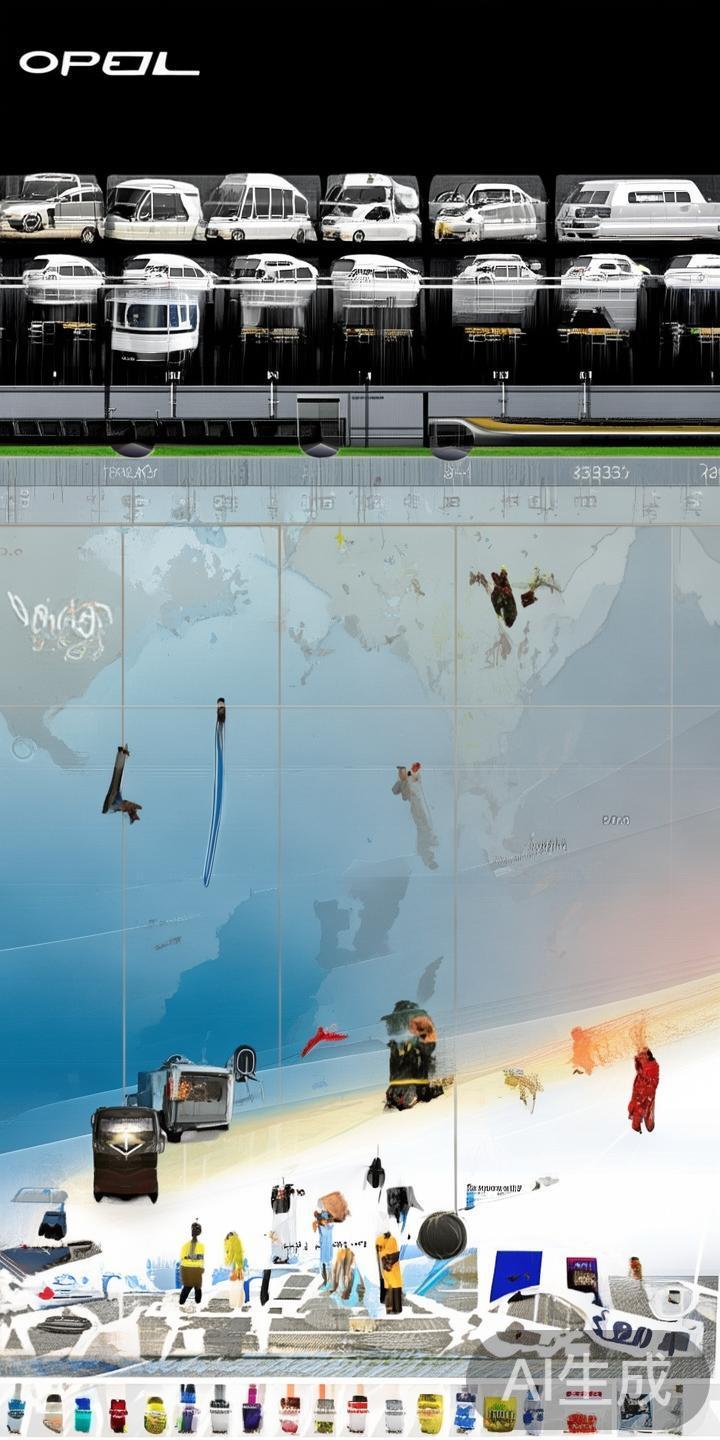The width and height of the screenshot is (720, 1440).
Task: Pick the blue square swatch
Action: click(x=516, y=1275)
